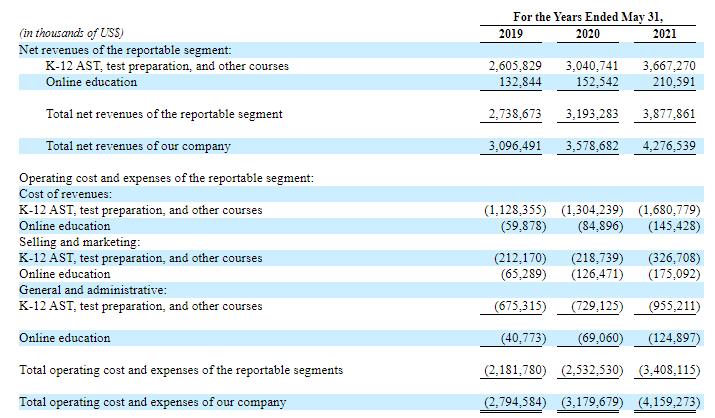Screen dimensions: 715x418
Task: Click Online education label under Cost of revenues
Action: pyautogui.click(x=64, y=226)
